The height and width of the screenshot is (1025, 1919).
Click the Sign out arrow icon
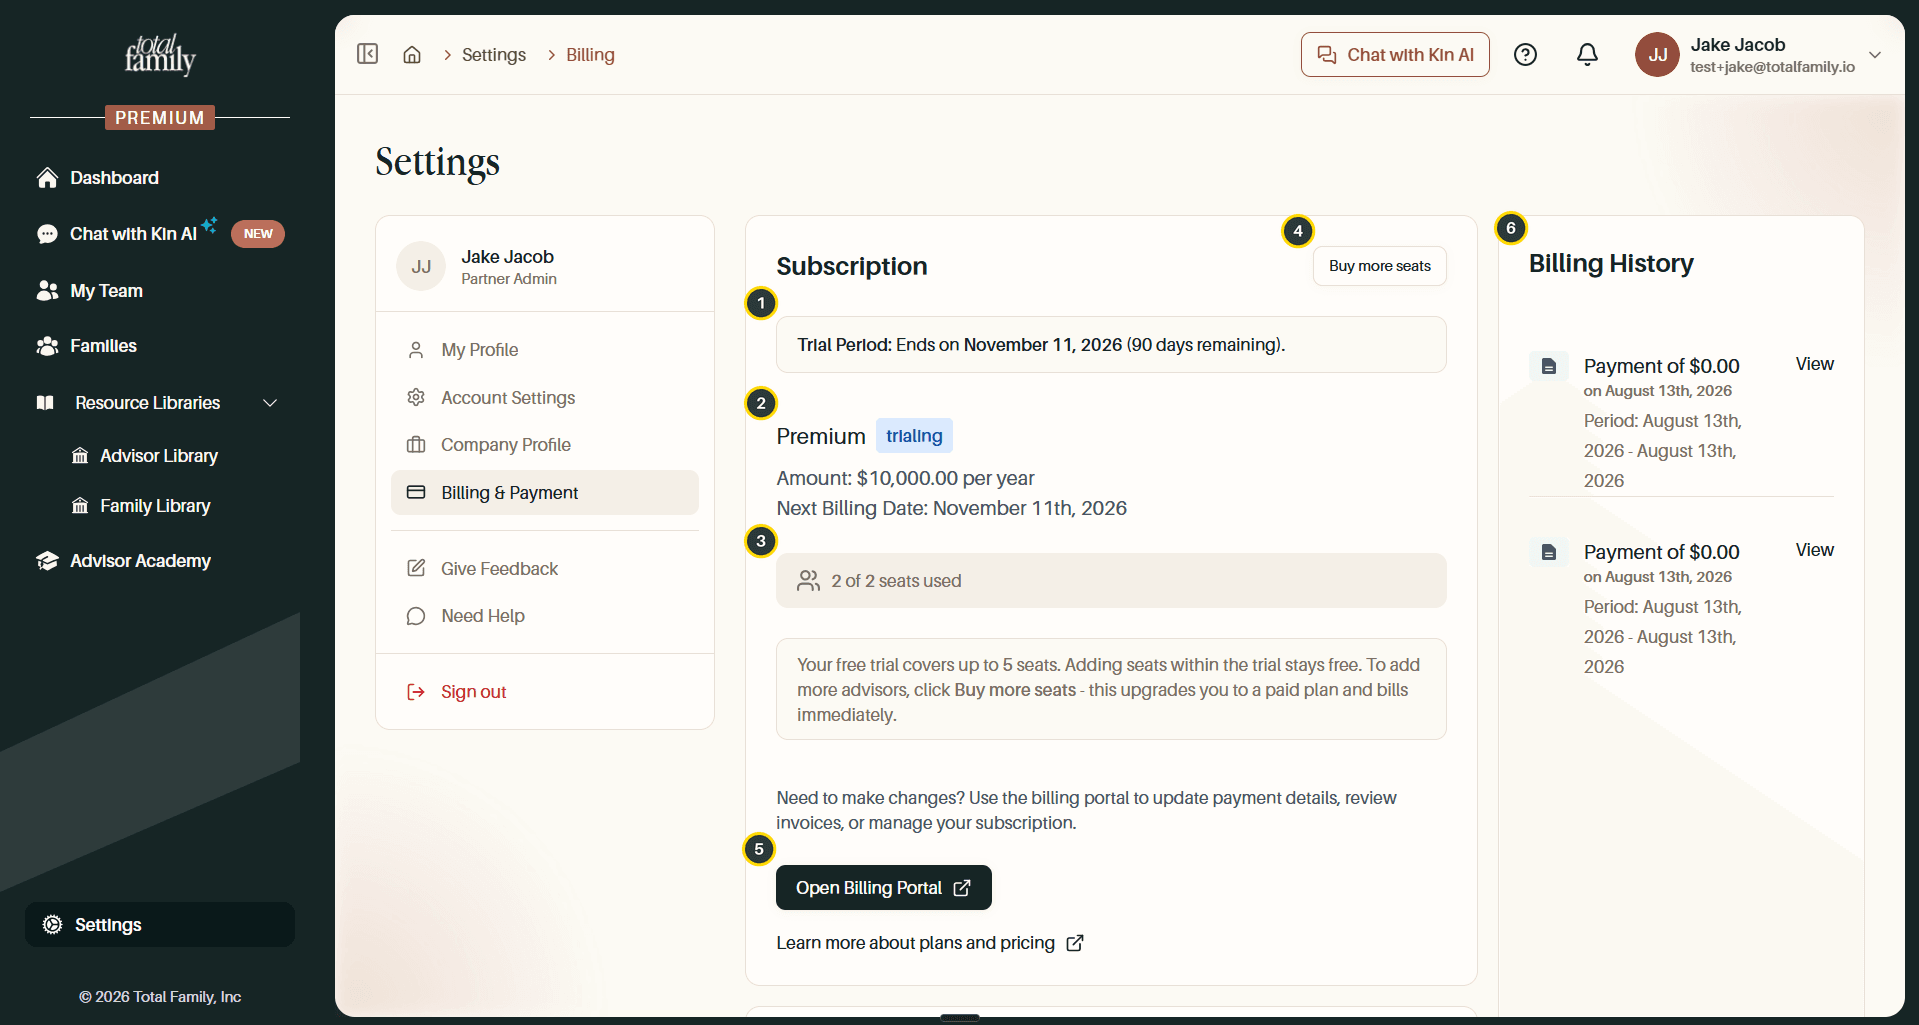[416, 692]
